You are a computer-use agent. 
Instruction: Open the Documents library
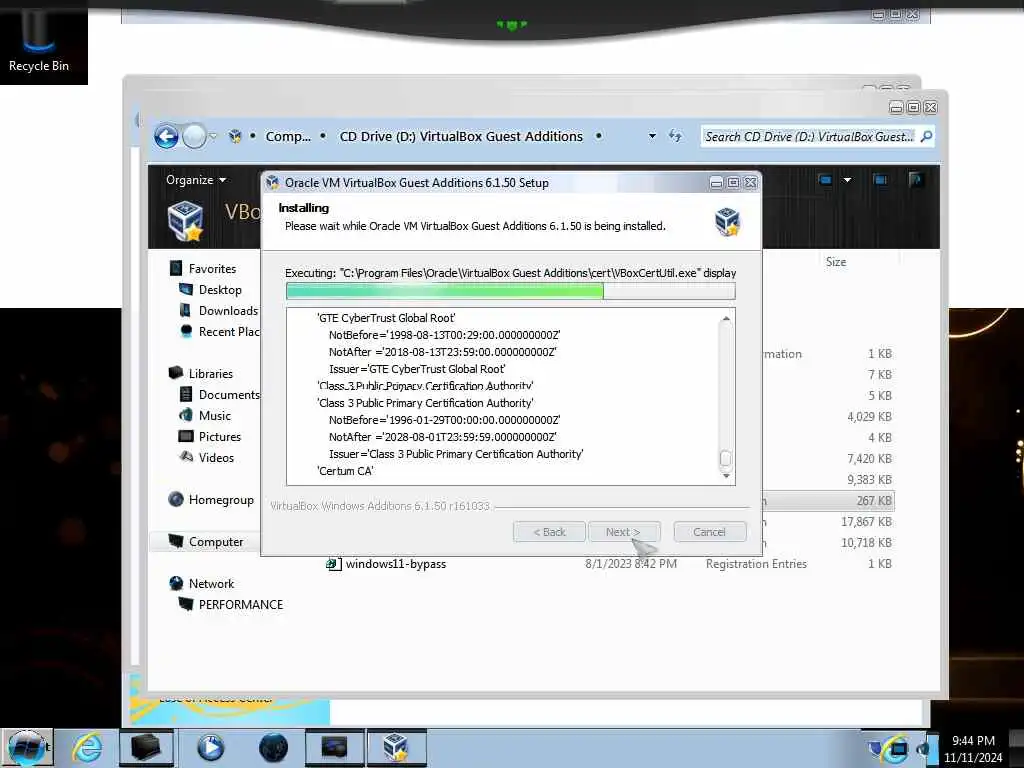[x=229, y=394]
